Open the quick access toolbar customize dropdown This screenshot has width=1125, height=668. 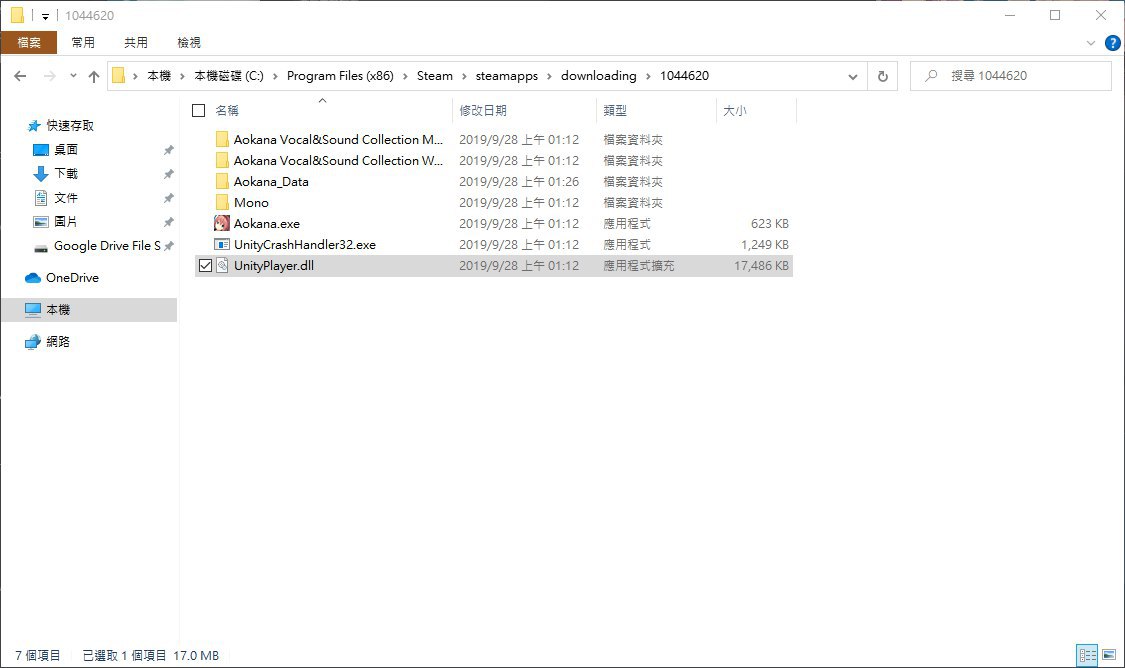point(44,16)
